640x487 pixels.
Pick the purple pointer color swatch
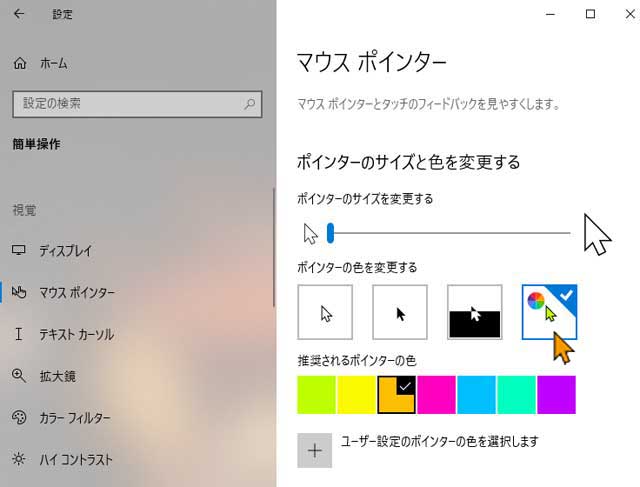pyautogui.click(x=556, y=395)
